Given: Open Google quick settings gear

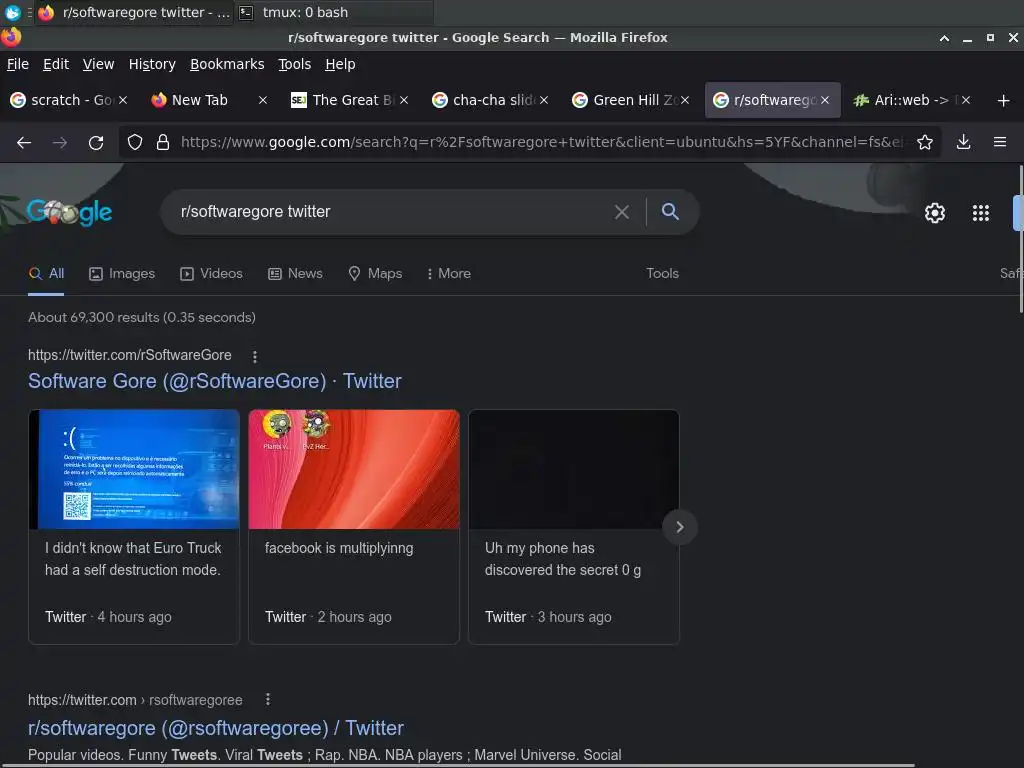Looking at the screenshot, I should [935, 213].
